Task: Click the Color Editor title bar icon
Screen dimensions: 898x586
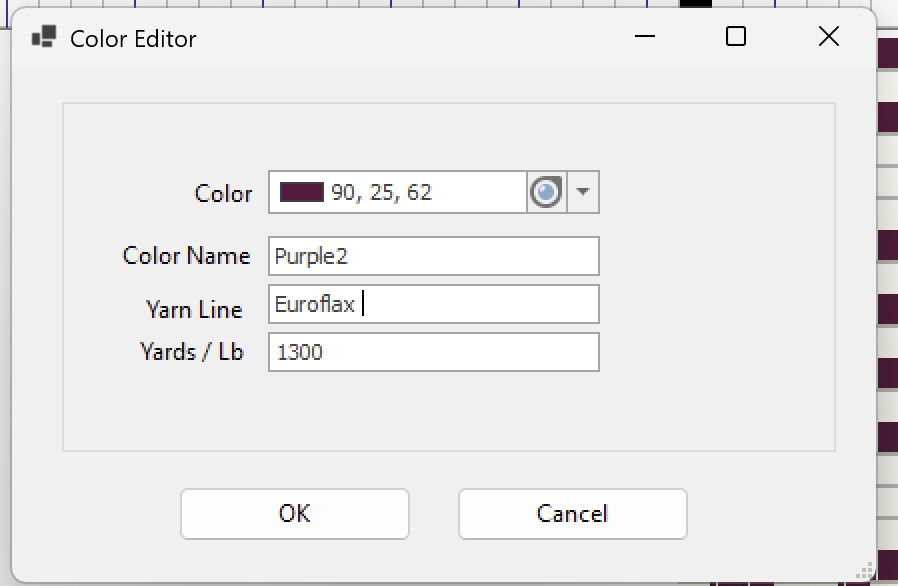Action: coord(43,38)
